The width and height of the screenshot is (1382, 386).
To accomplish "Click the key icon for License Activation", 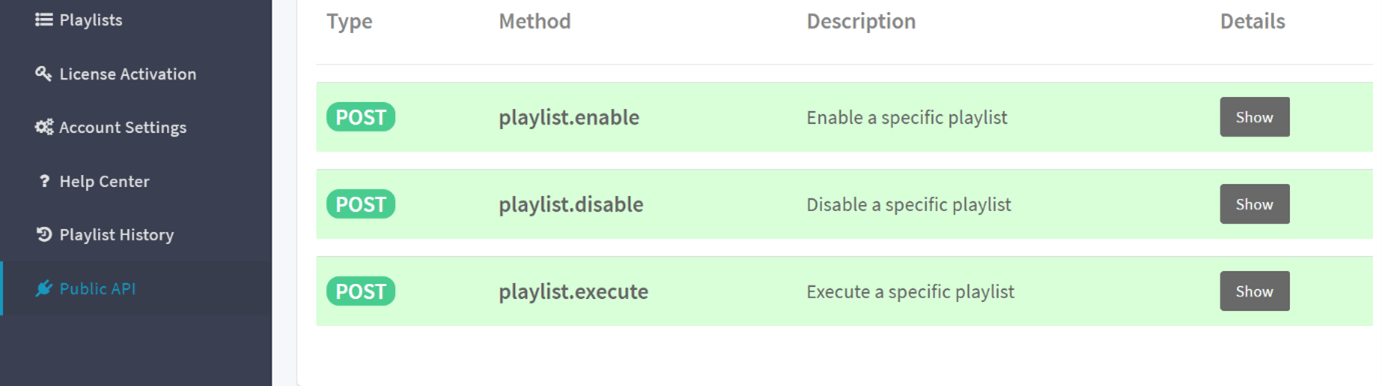I will point(43,74).
